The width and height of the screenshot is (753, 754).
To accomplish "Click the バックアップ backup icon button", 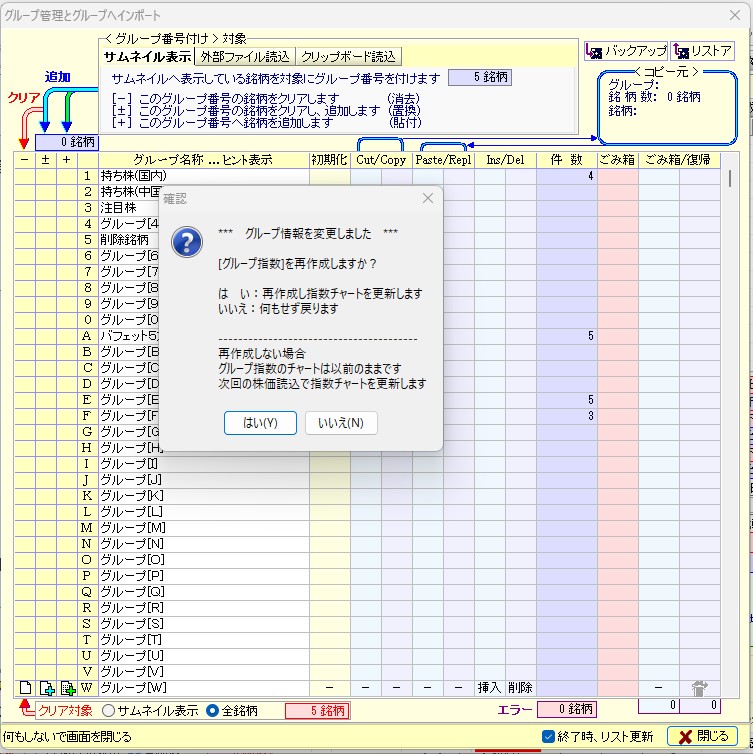I will pyautogui.click(x=625, y=51).
